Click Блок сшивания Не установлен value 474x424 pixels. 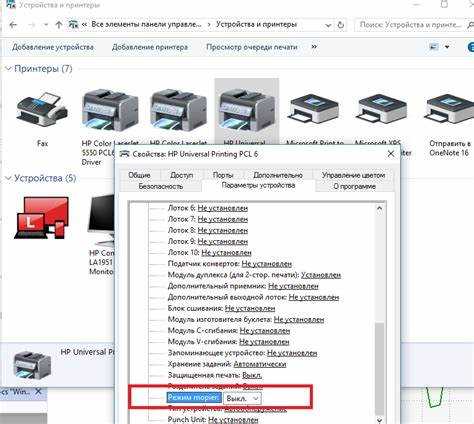(x=250, y=308)
